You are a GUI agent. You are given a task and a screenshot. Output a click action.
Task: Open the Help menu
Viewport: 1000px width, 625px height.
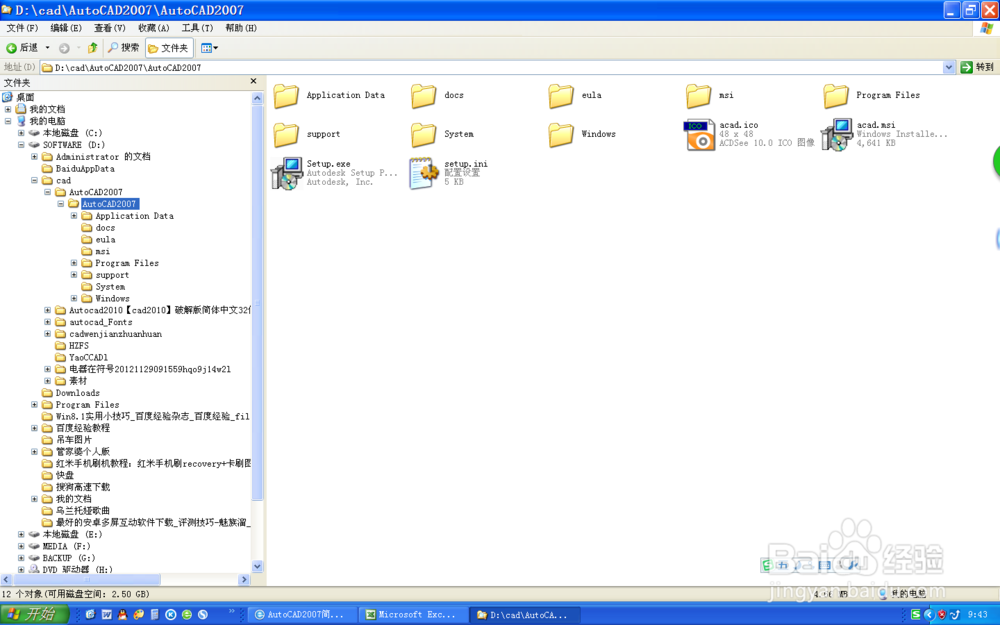tap(241, 28)
